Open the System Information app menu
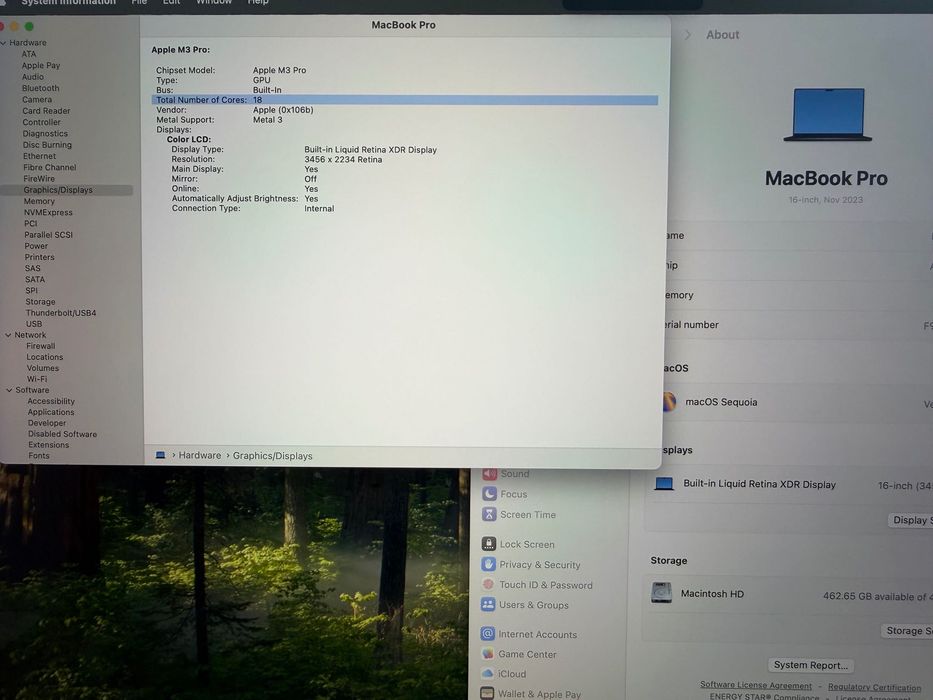This screenshot has width=933, height=700. click(x=68, y=2)
